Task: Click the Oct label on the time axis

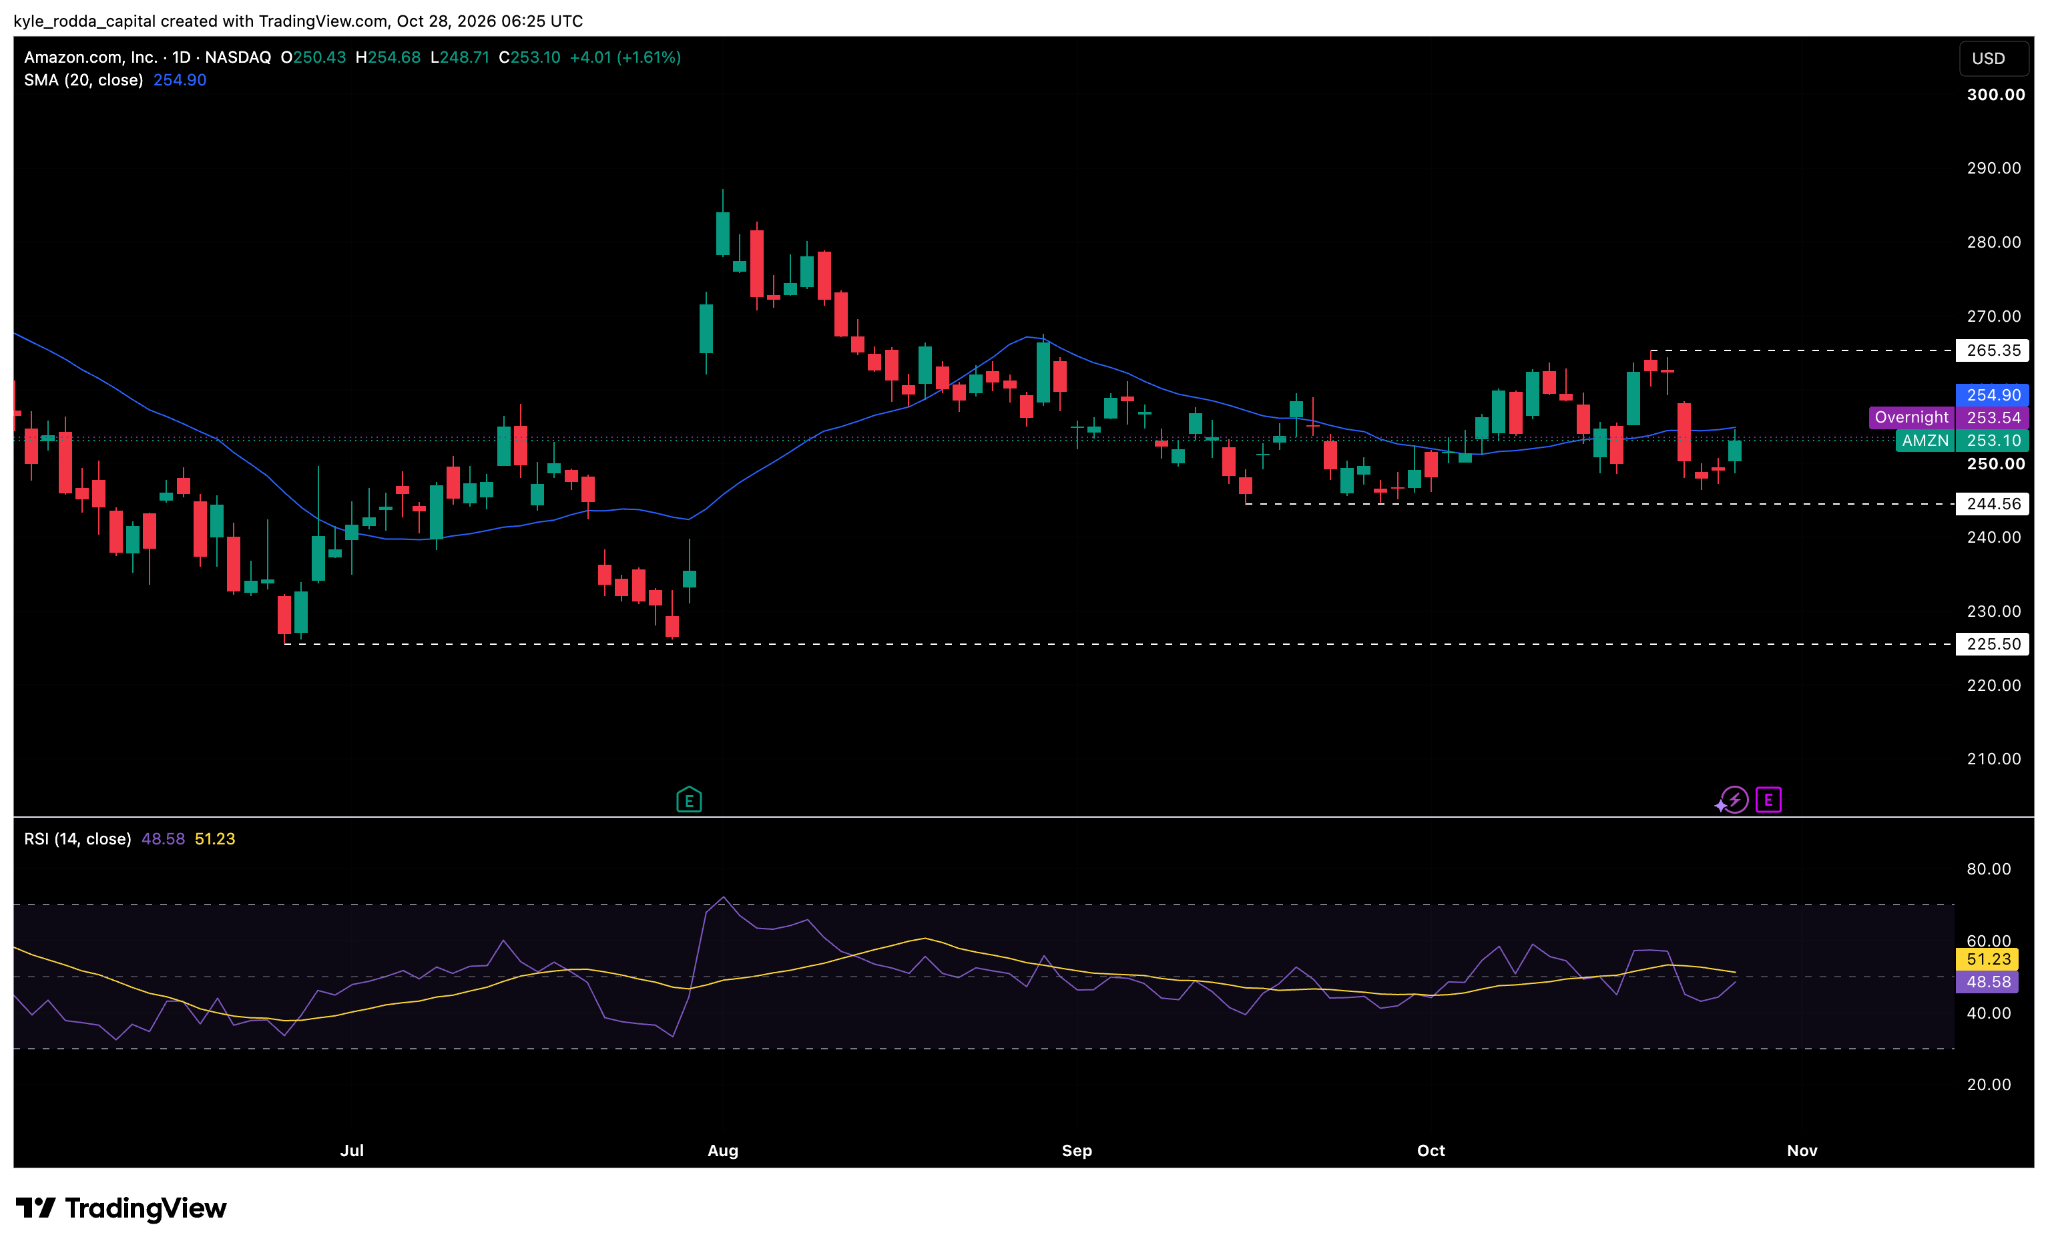Action: [1431, 1151]
